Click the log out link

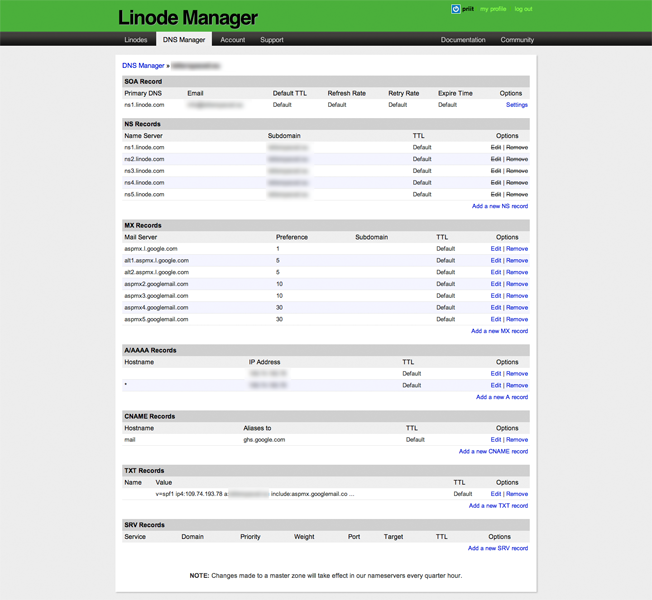(x=523, y=9)
